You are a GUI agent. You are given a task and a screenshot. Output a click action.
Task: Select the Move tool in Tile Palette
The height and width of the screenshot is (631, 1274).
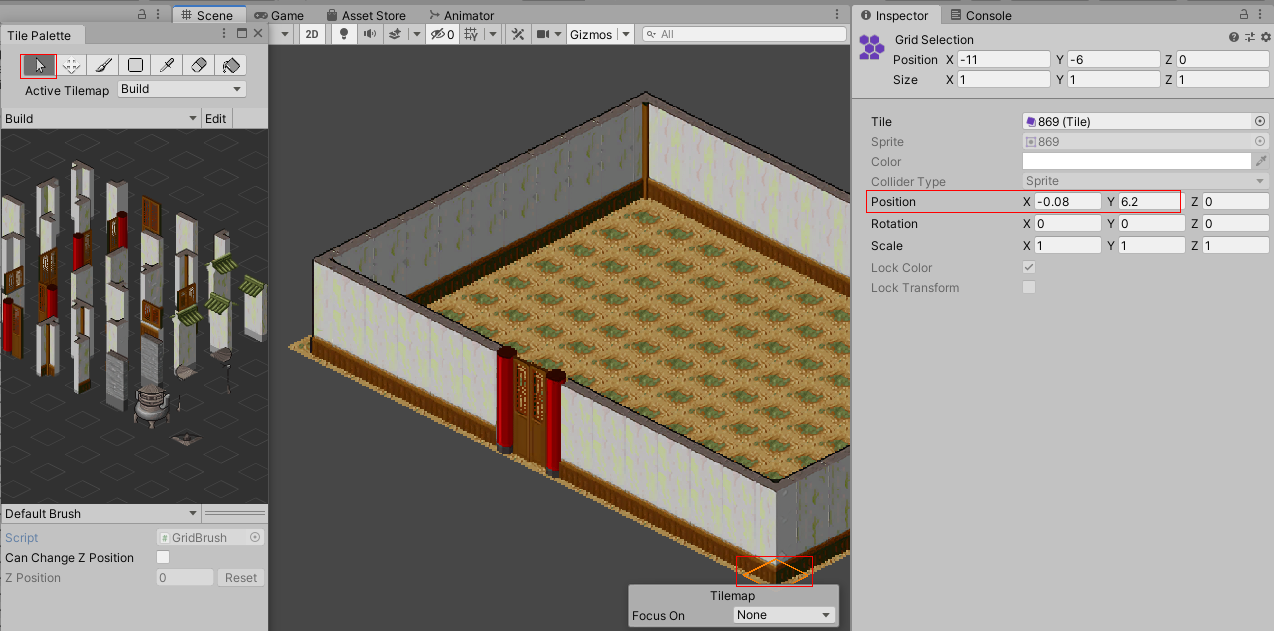70,65
